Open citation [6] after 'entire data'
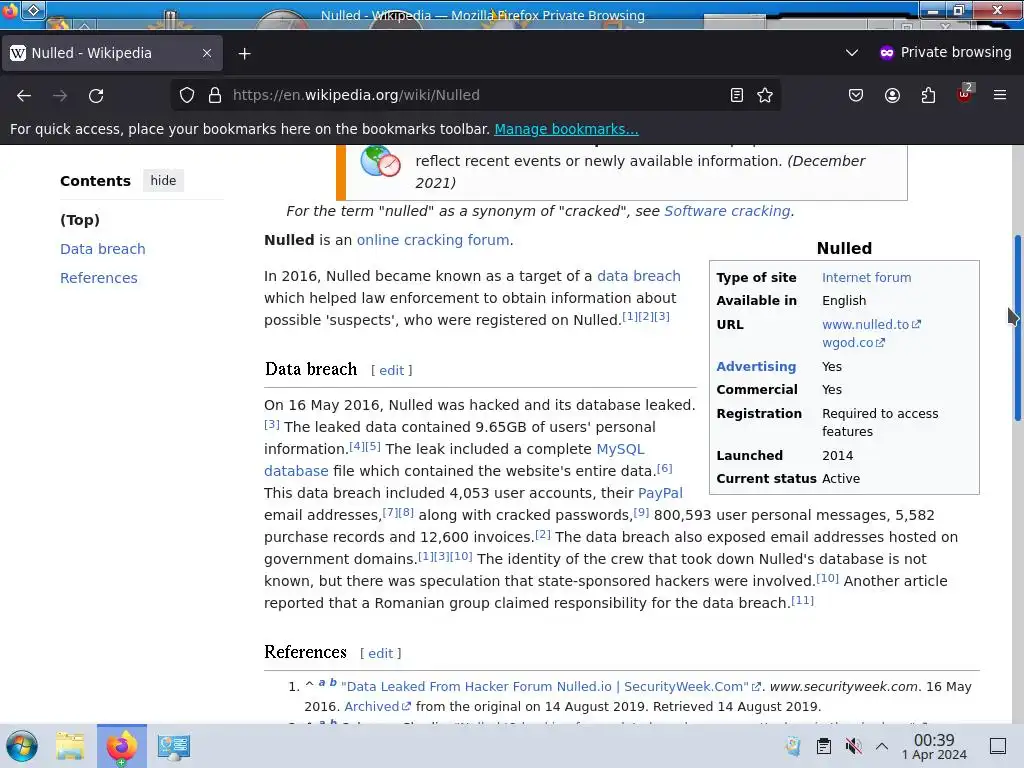Screen dimensions: 1024x768 (x=665, y=468)
